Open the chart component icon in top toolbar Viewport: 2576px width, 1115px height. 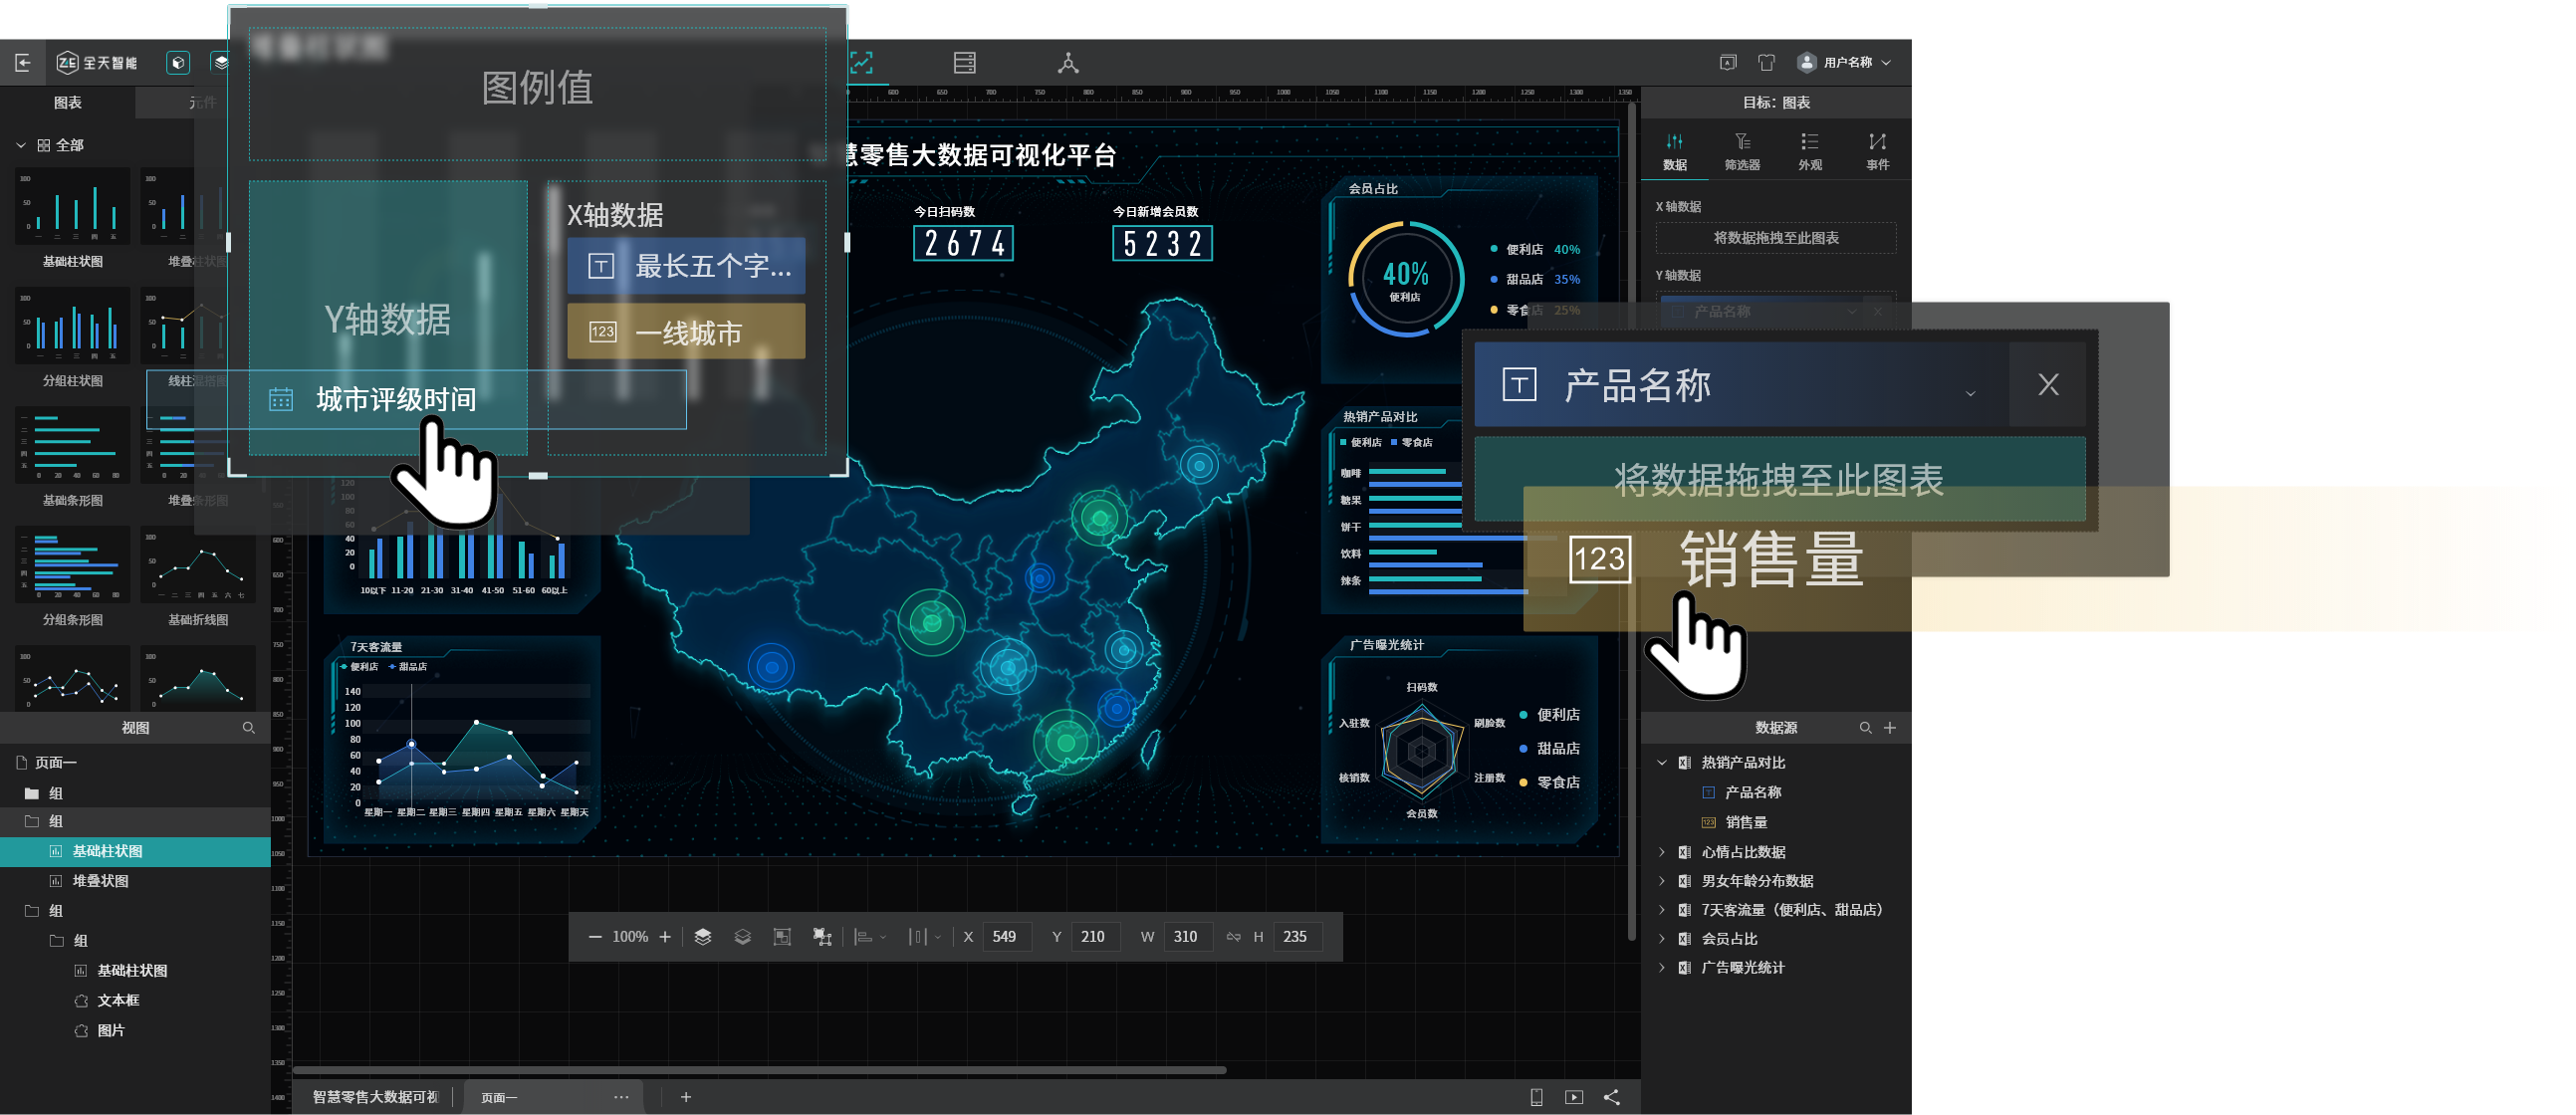[x=862, y=63]
